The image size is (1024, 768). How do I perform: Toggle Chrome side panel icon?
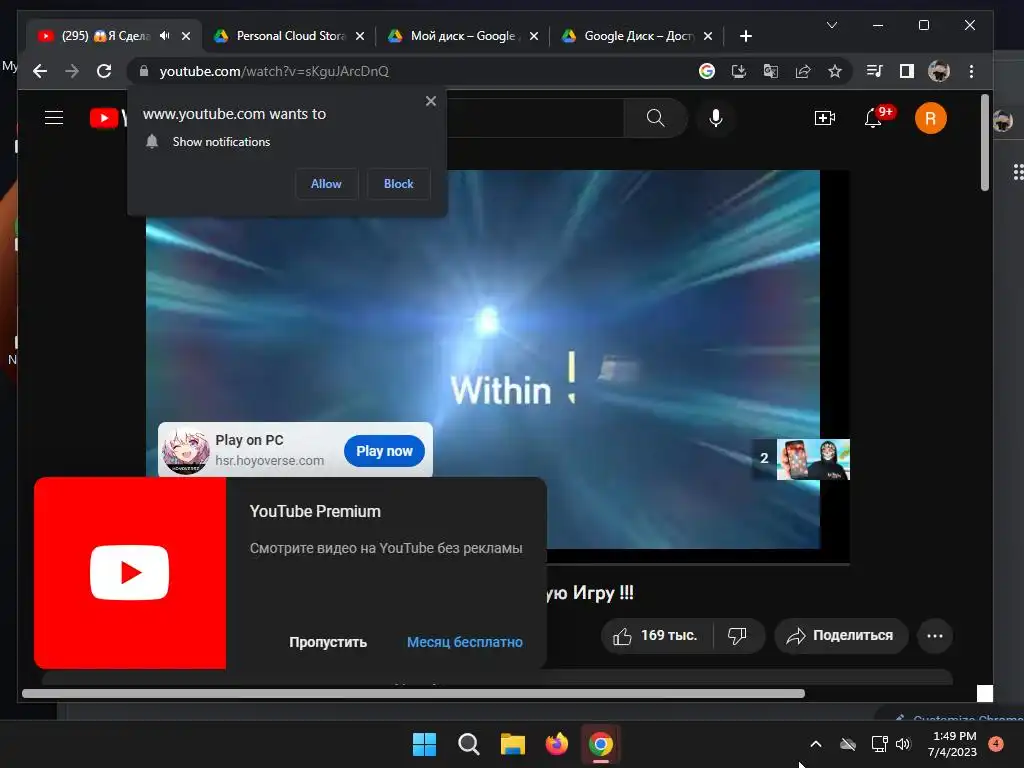click(x=906, y=71)
